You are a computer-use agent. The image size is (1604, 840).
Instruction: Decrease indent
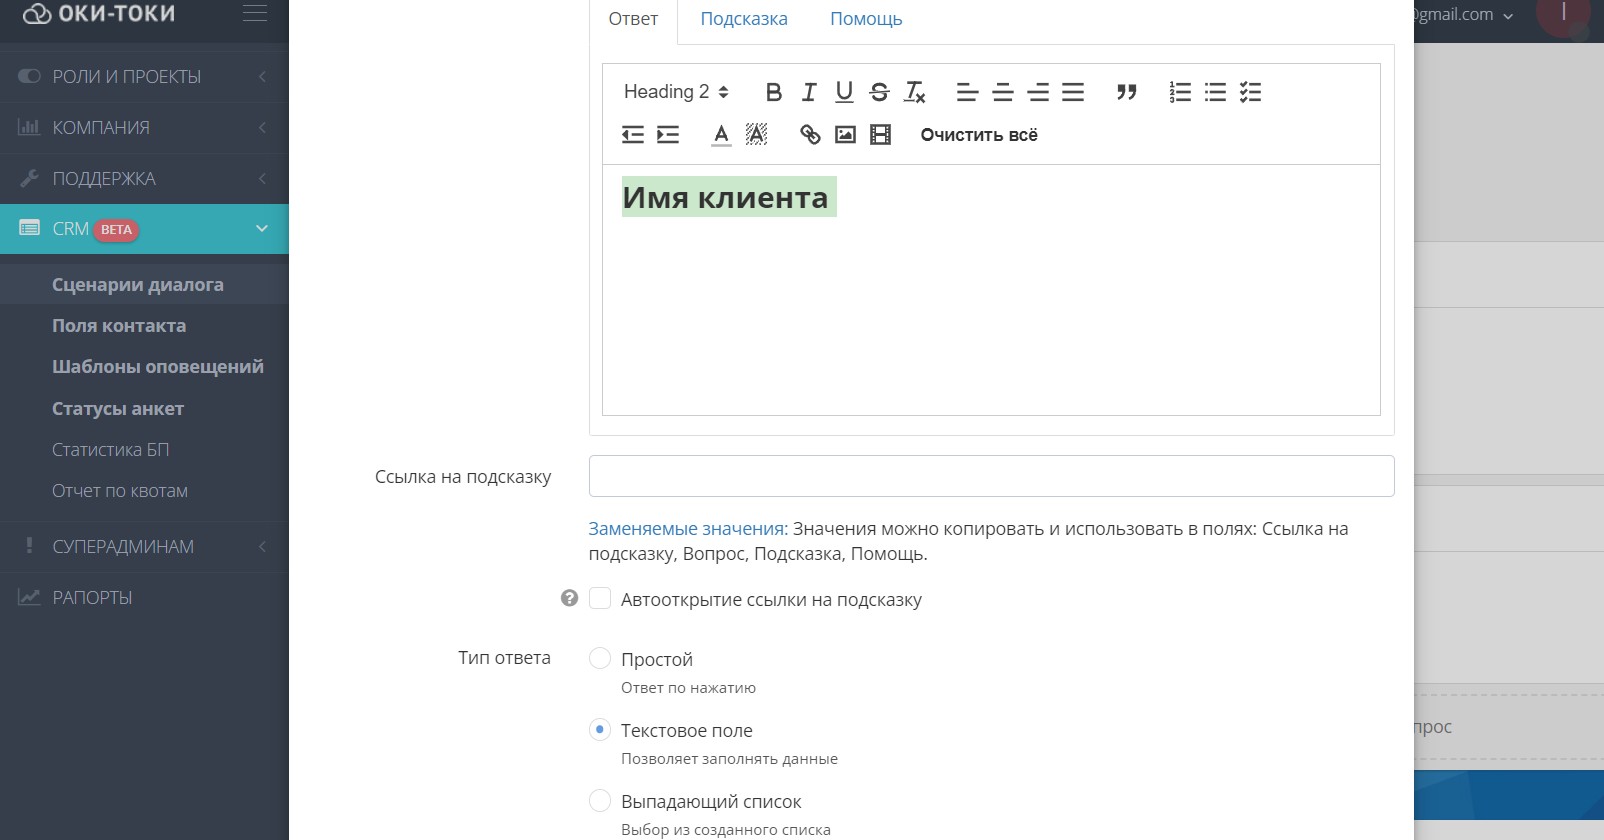[633, 134]
